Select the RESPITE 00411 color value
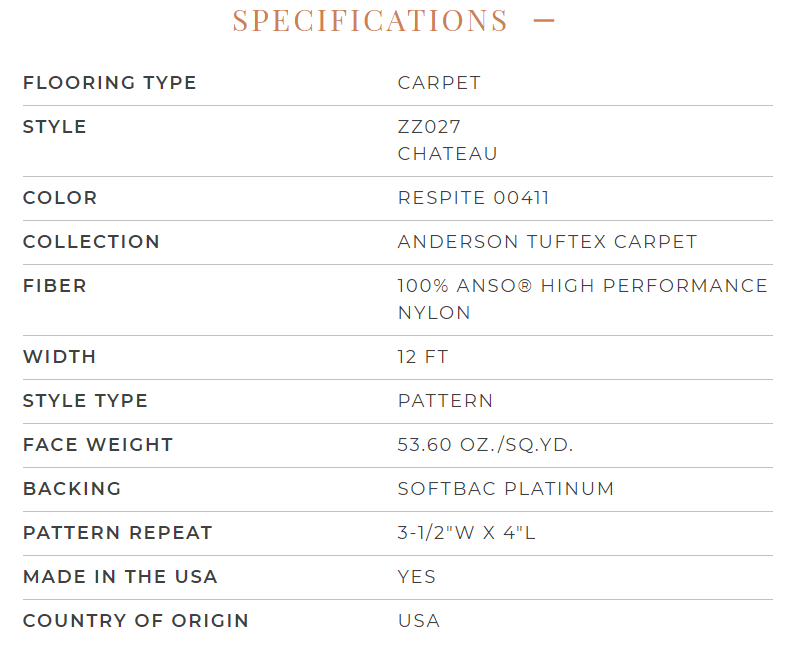Screen dimensions: 801x671 (x=474, y=198)
